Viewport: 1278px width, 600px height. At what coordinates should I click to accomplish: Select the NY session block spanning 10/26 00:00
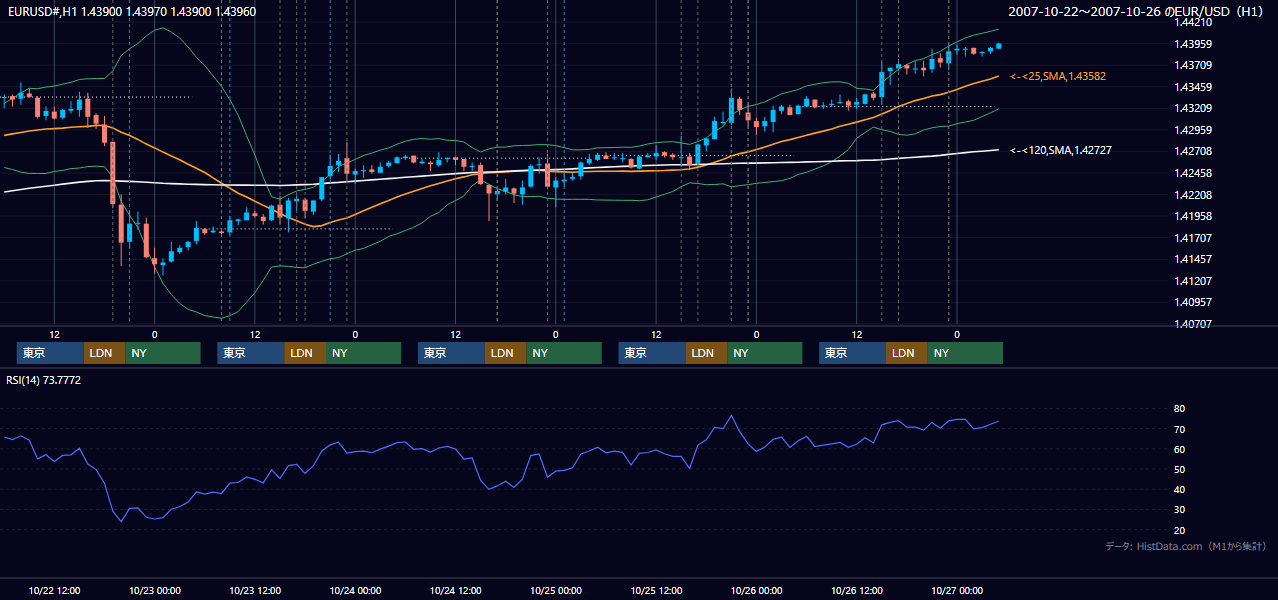point(764,353)
